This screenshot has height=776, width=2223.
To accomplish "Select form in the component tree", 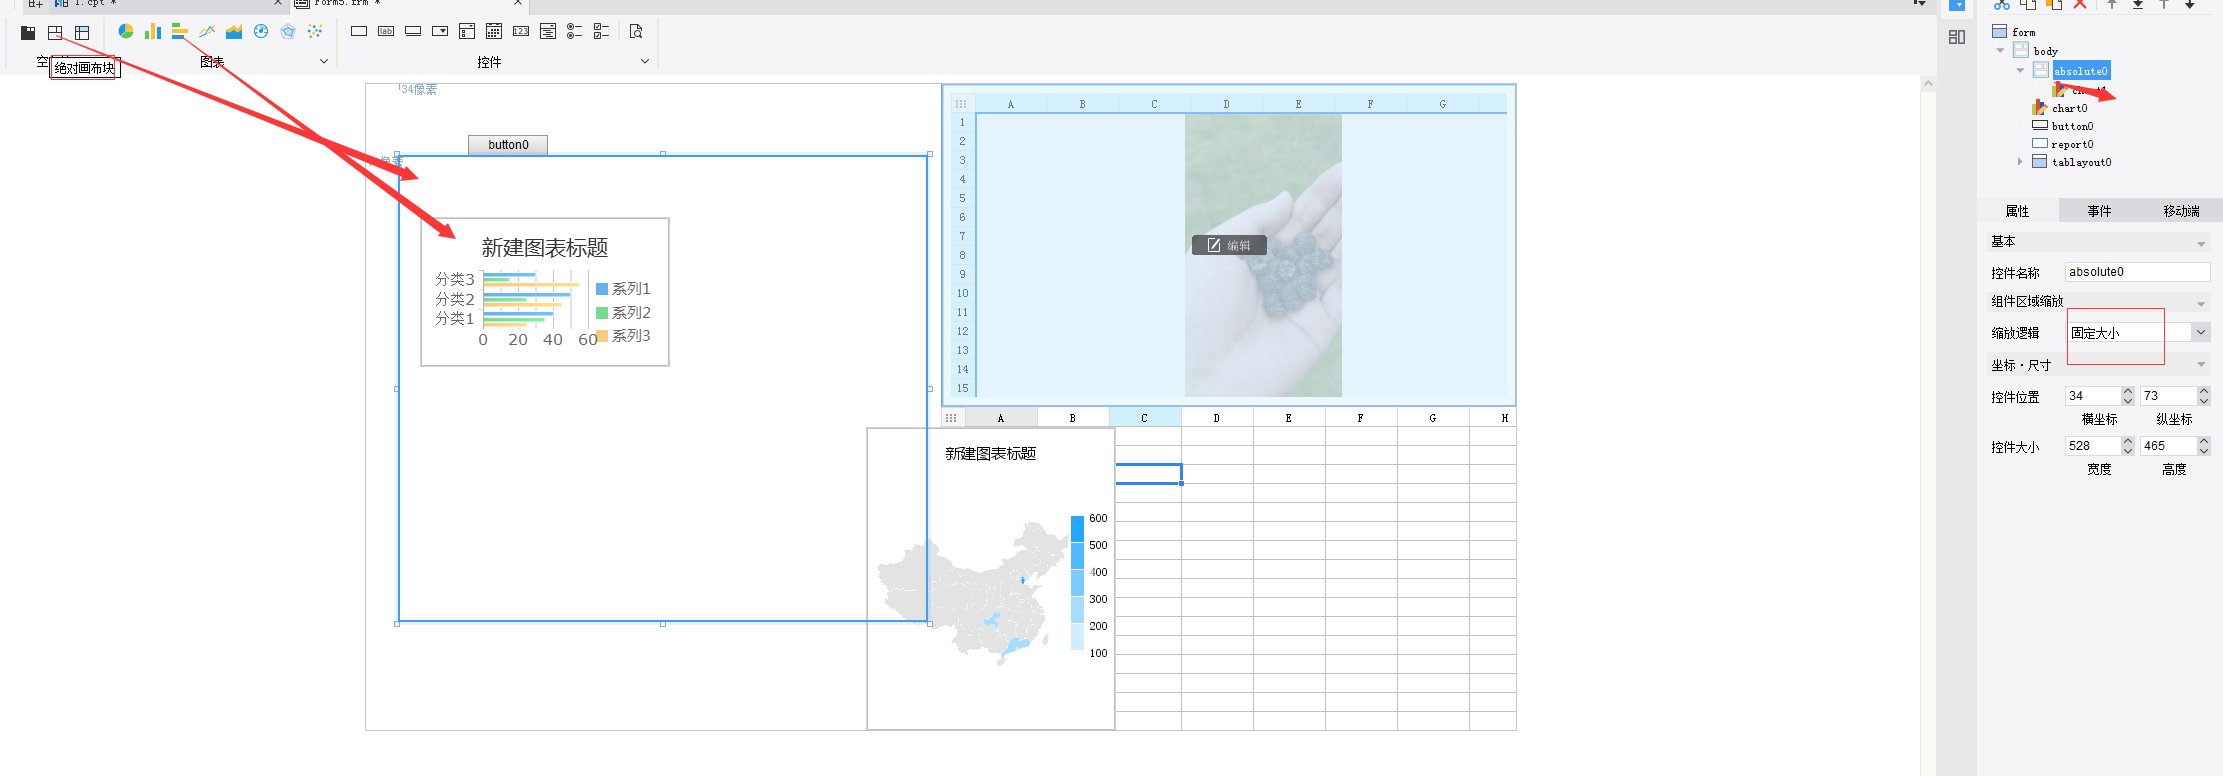I will coord(2023,32).
